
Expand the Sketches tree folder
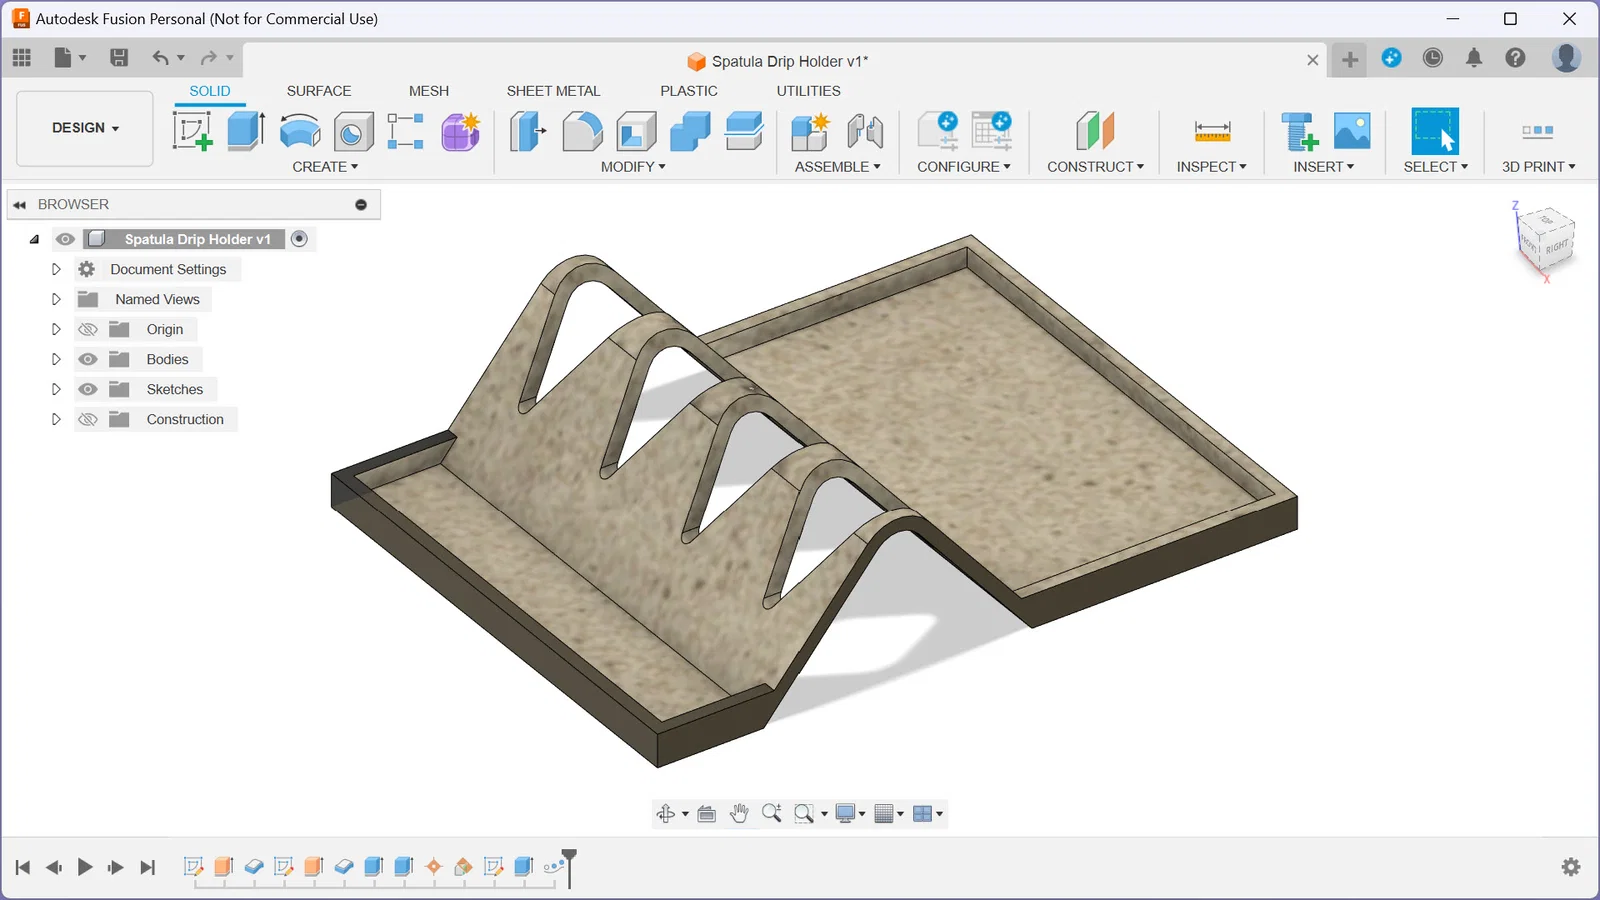click(x=56, y=389)
